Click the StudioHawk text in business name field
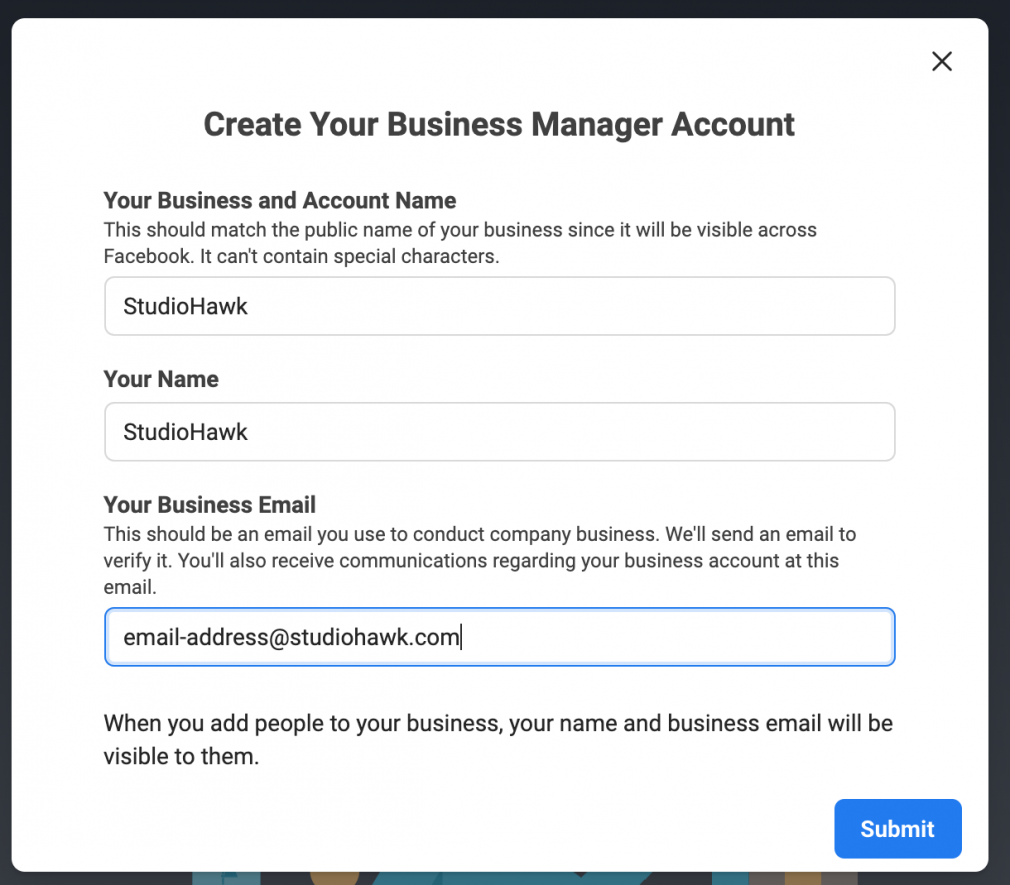 [185, 306]
